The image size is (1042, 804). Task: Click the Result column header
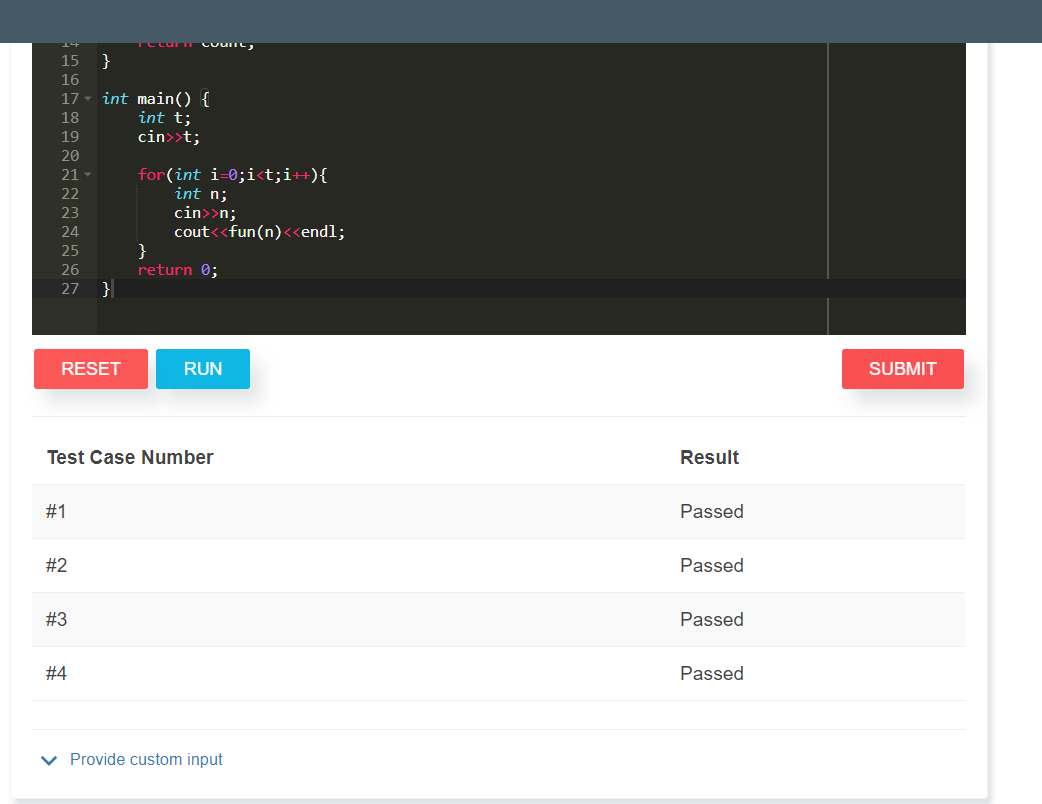(x=709, y=458)
